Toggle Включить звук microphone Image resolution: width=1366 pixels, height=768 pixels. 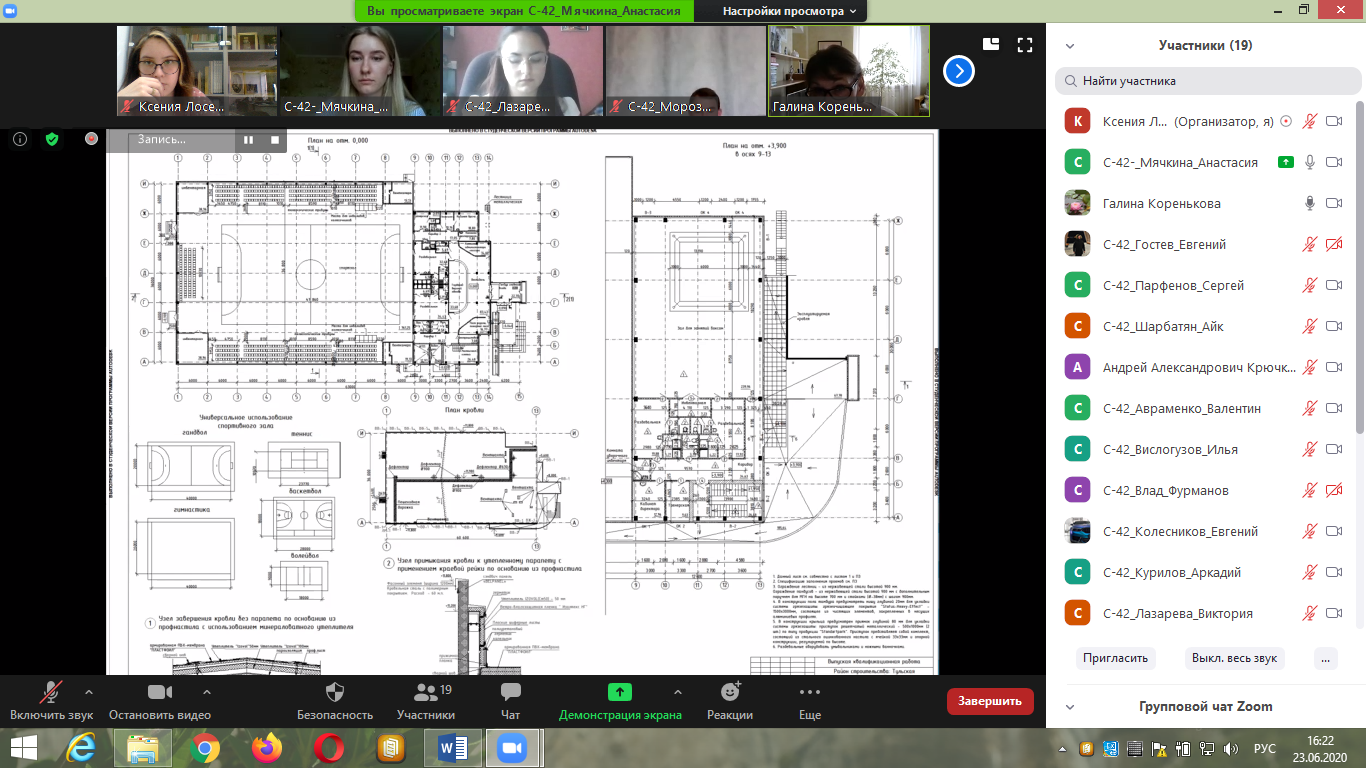pyautogui.click(x=51, y=701)
